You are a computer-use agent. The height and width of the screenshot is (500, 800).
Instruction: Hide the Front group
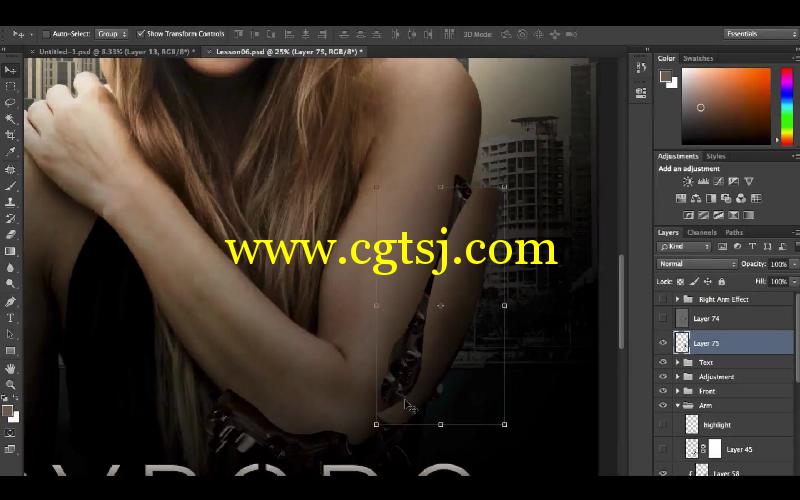point(663,391)
